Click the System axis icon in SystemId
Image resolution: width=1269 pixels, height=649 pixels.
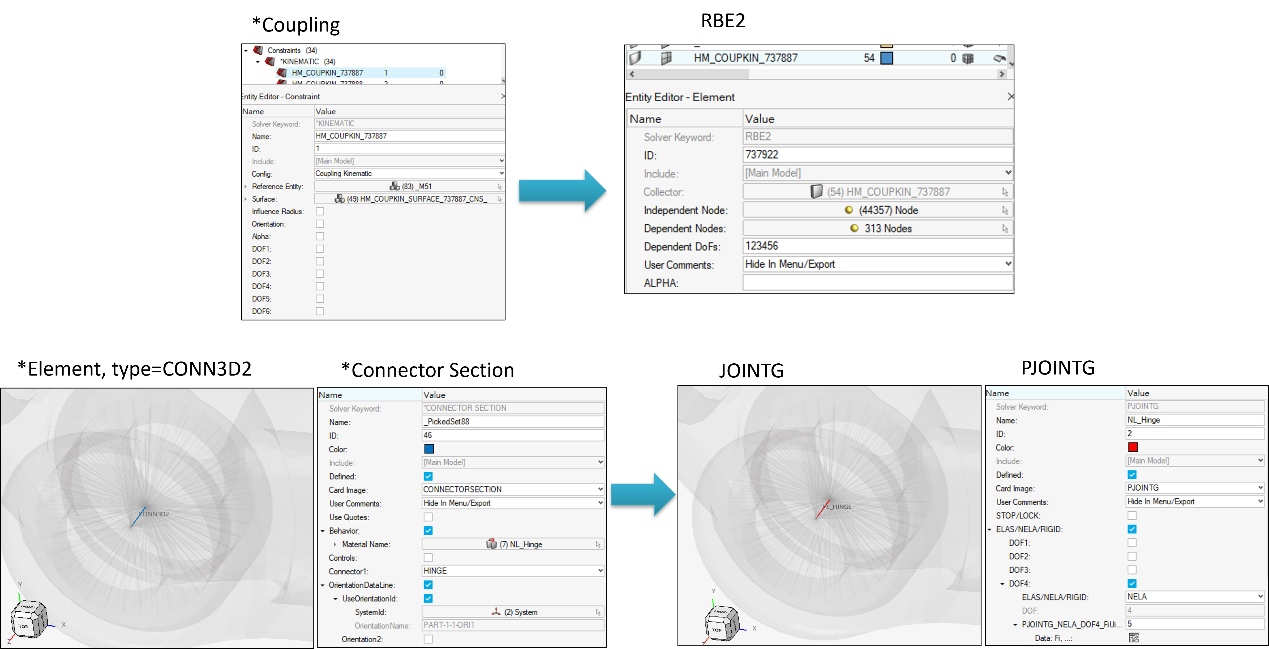coord(494,611)
